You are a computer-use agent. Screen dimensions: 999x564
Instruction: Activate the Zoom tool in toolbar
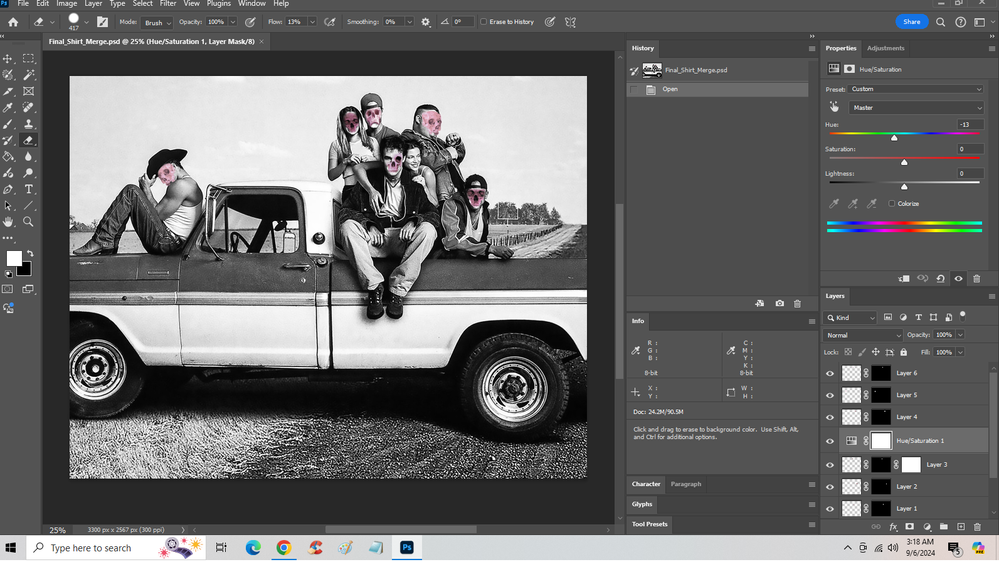(28, 222)
